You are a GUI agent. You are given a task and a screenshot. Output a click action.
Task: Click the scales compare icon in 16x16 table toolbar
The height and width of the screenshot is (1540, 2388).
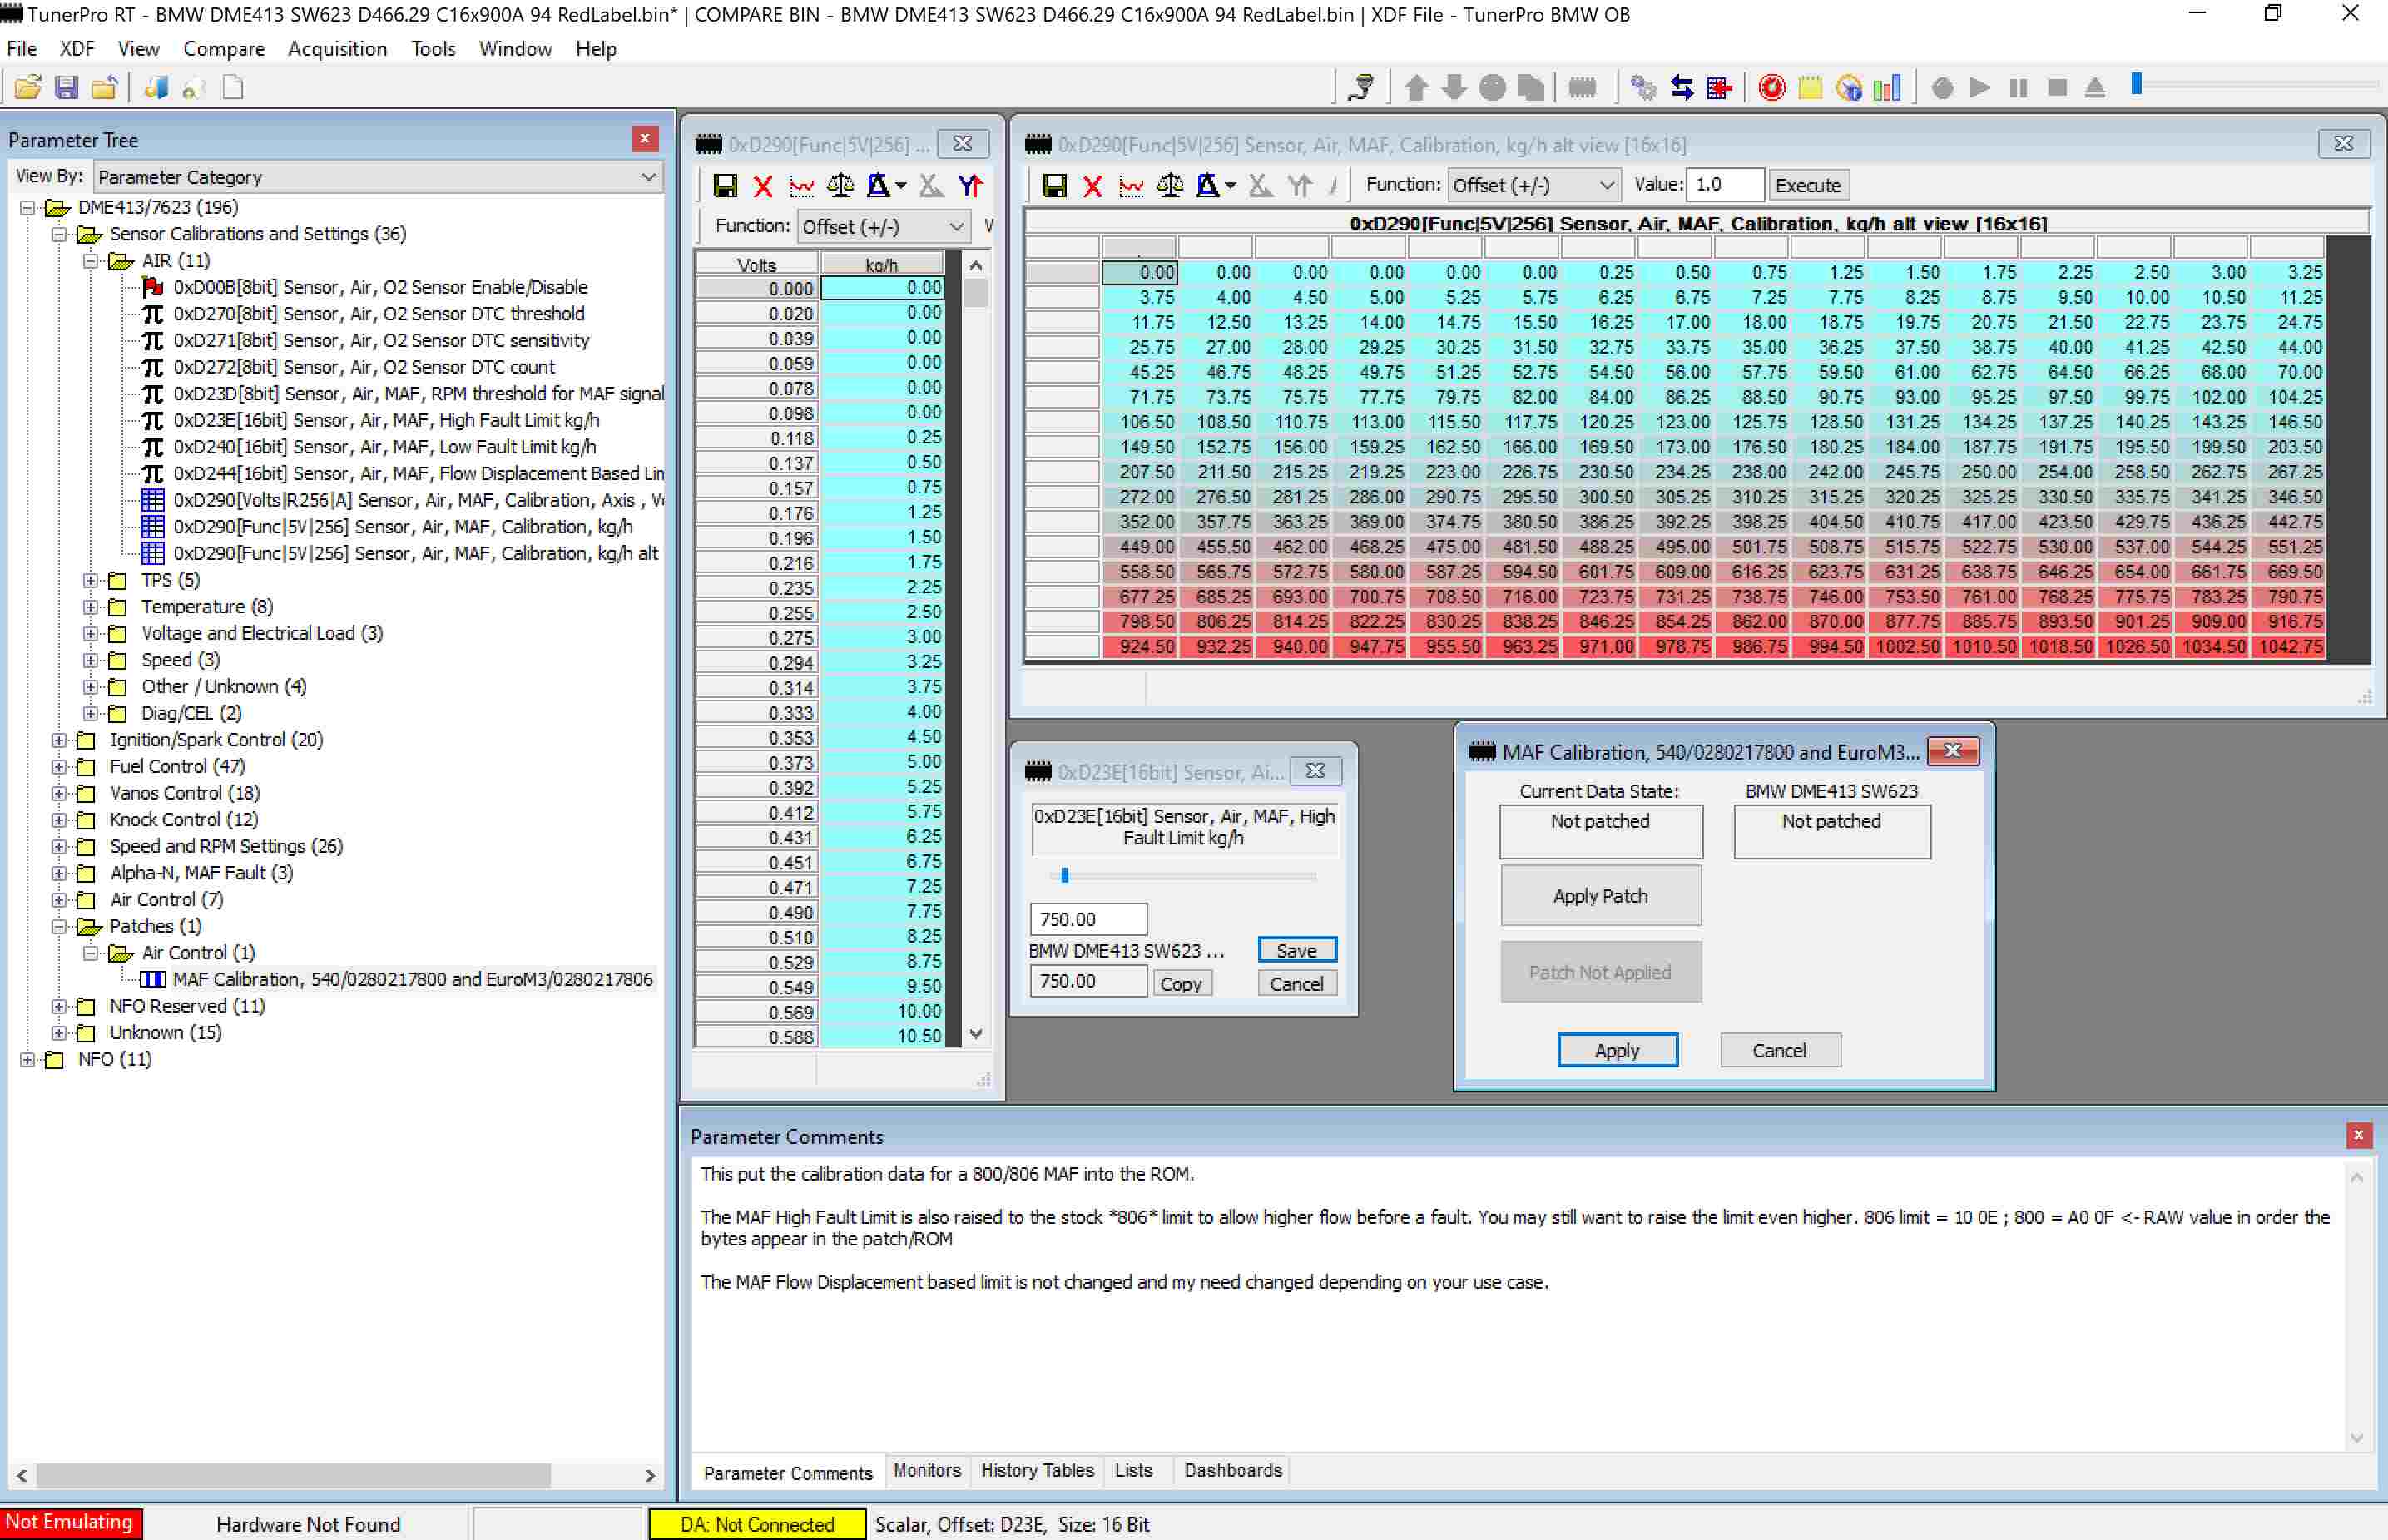[1169, 185]
